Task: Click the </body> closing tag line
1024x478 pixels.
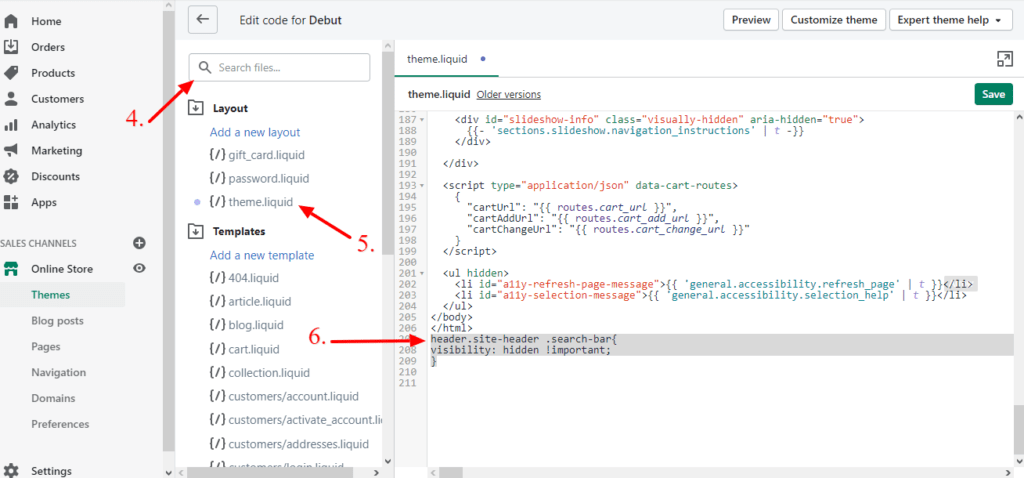Action: pyautogui.click(x=449, y=317)
